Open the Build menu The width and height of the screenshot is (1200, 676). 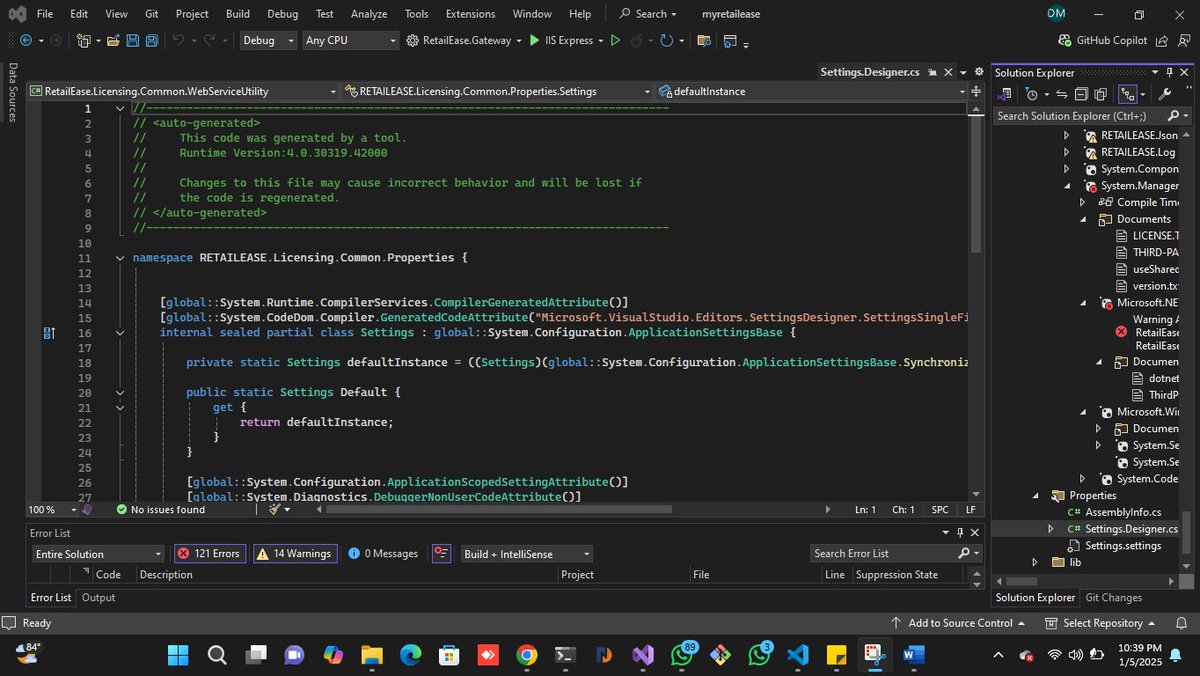[238, 14]
